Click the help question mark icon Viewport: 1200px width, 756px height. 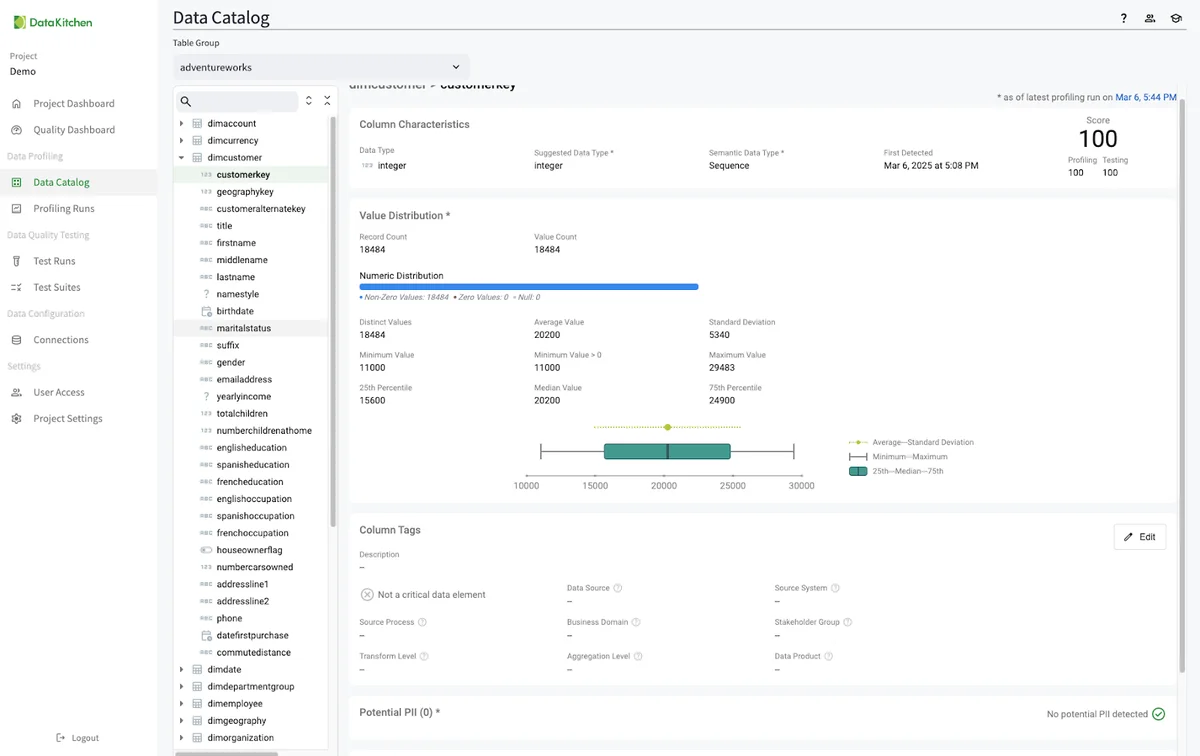coord(1124,18)
